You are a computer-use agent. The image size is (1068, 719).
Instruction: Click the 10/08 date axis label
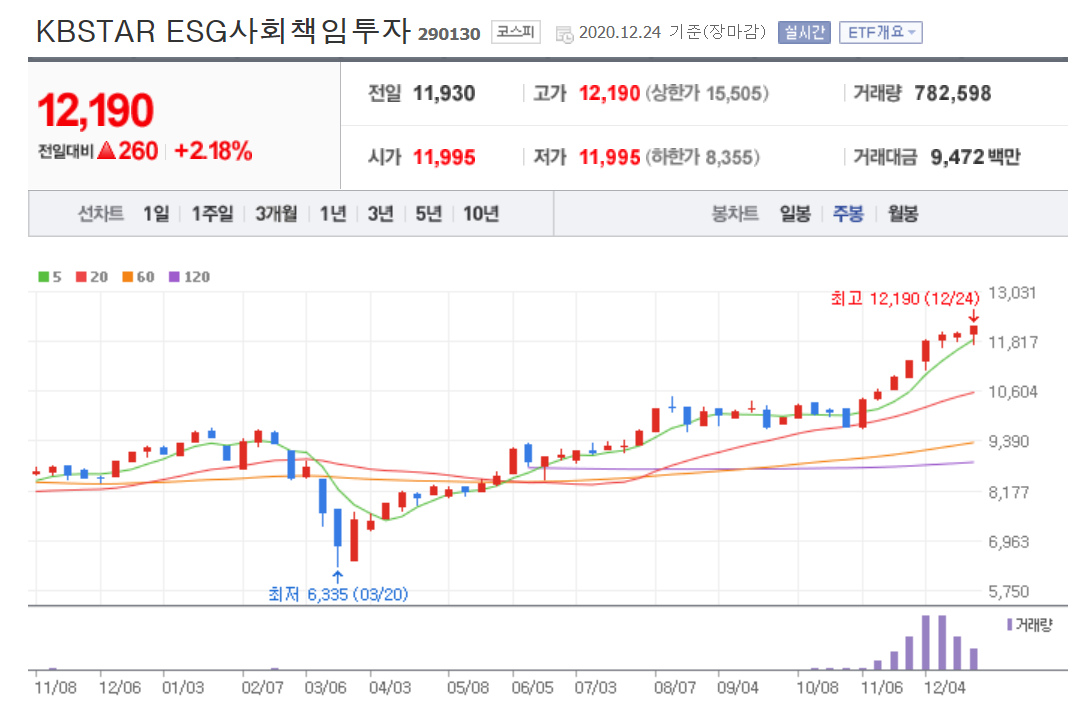817,688
